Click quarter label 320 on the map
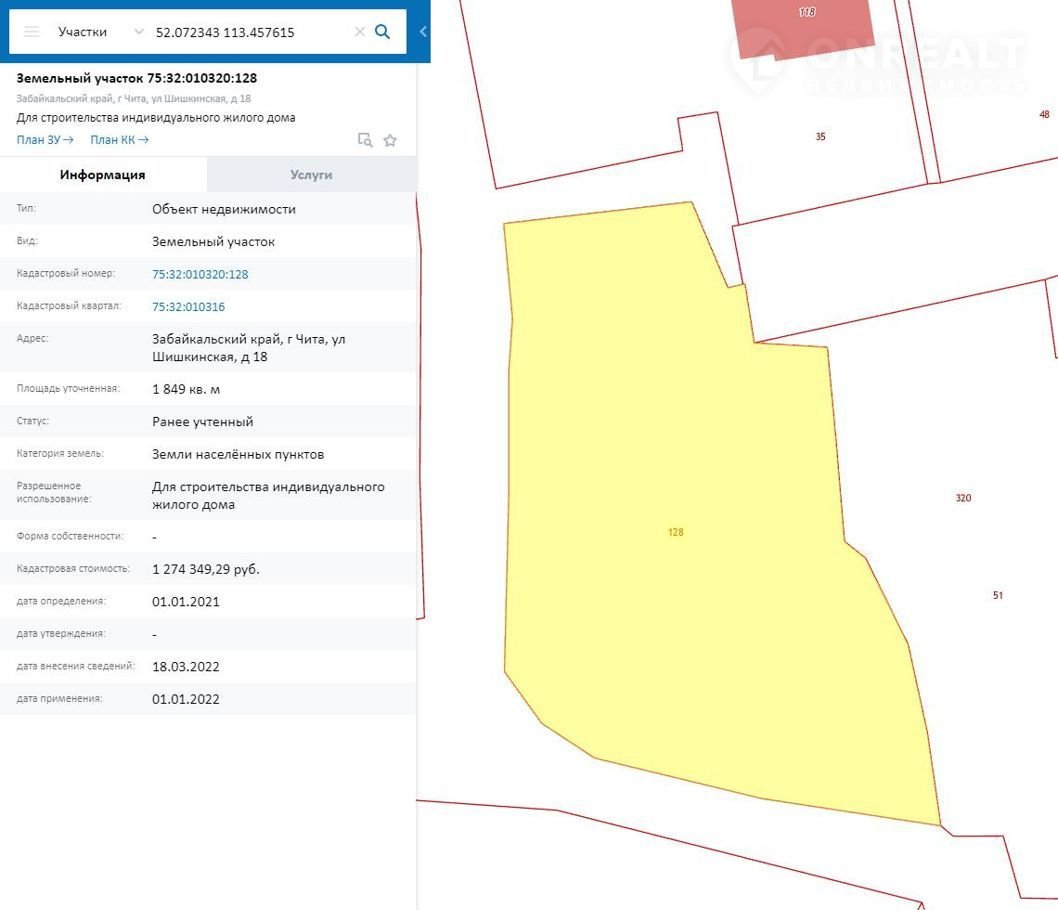The height and width of the screenshot is (910, 1058). pyautogui.click(x=963, y=498)
